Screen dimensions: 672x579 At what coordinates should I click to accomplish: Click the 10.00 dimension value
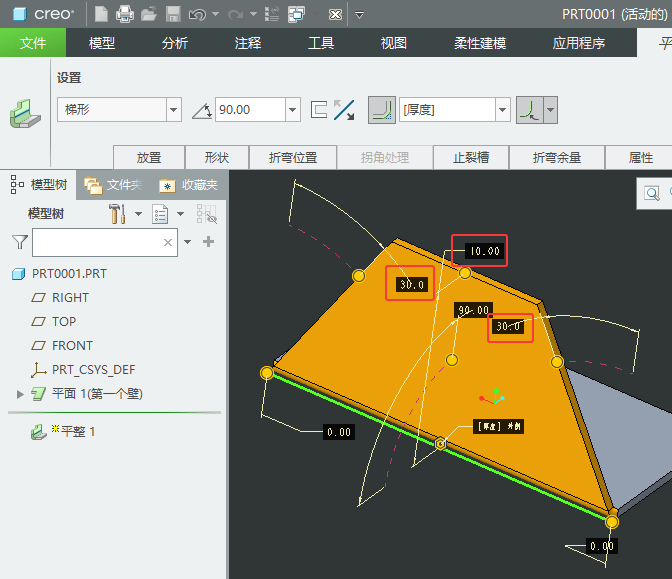coord(485,251)
